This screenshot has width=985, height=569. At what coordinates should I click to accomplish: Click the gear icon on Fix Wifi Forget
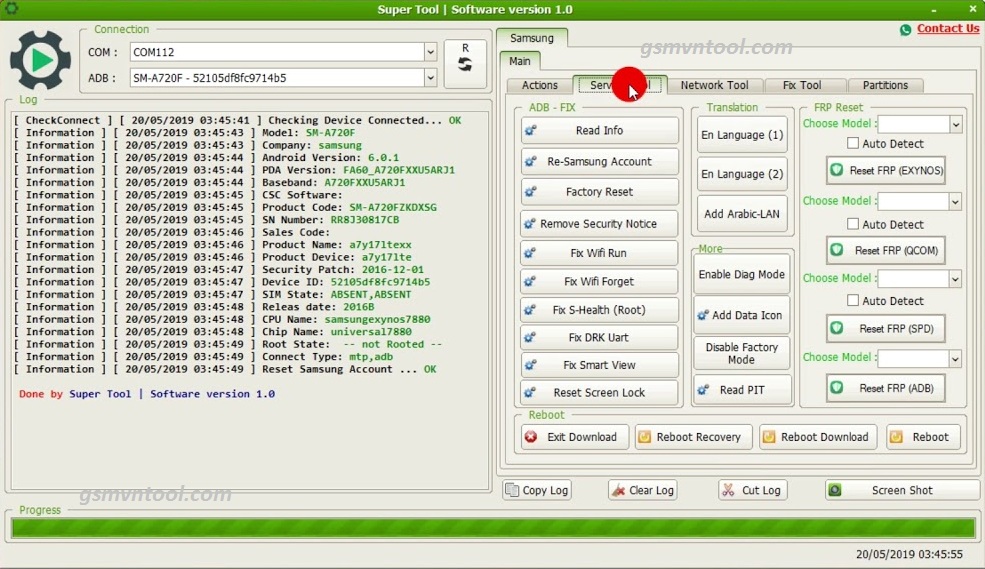click(x=530, y=281)
